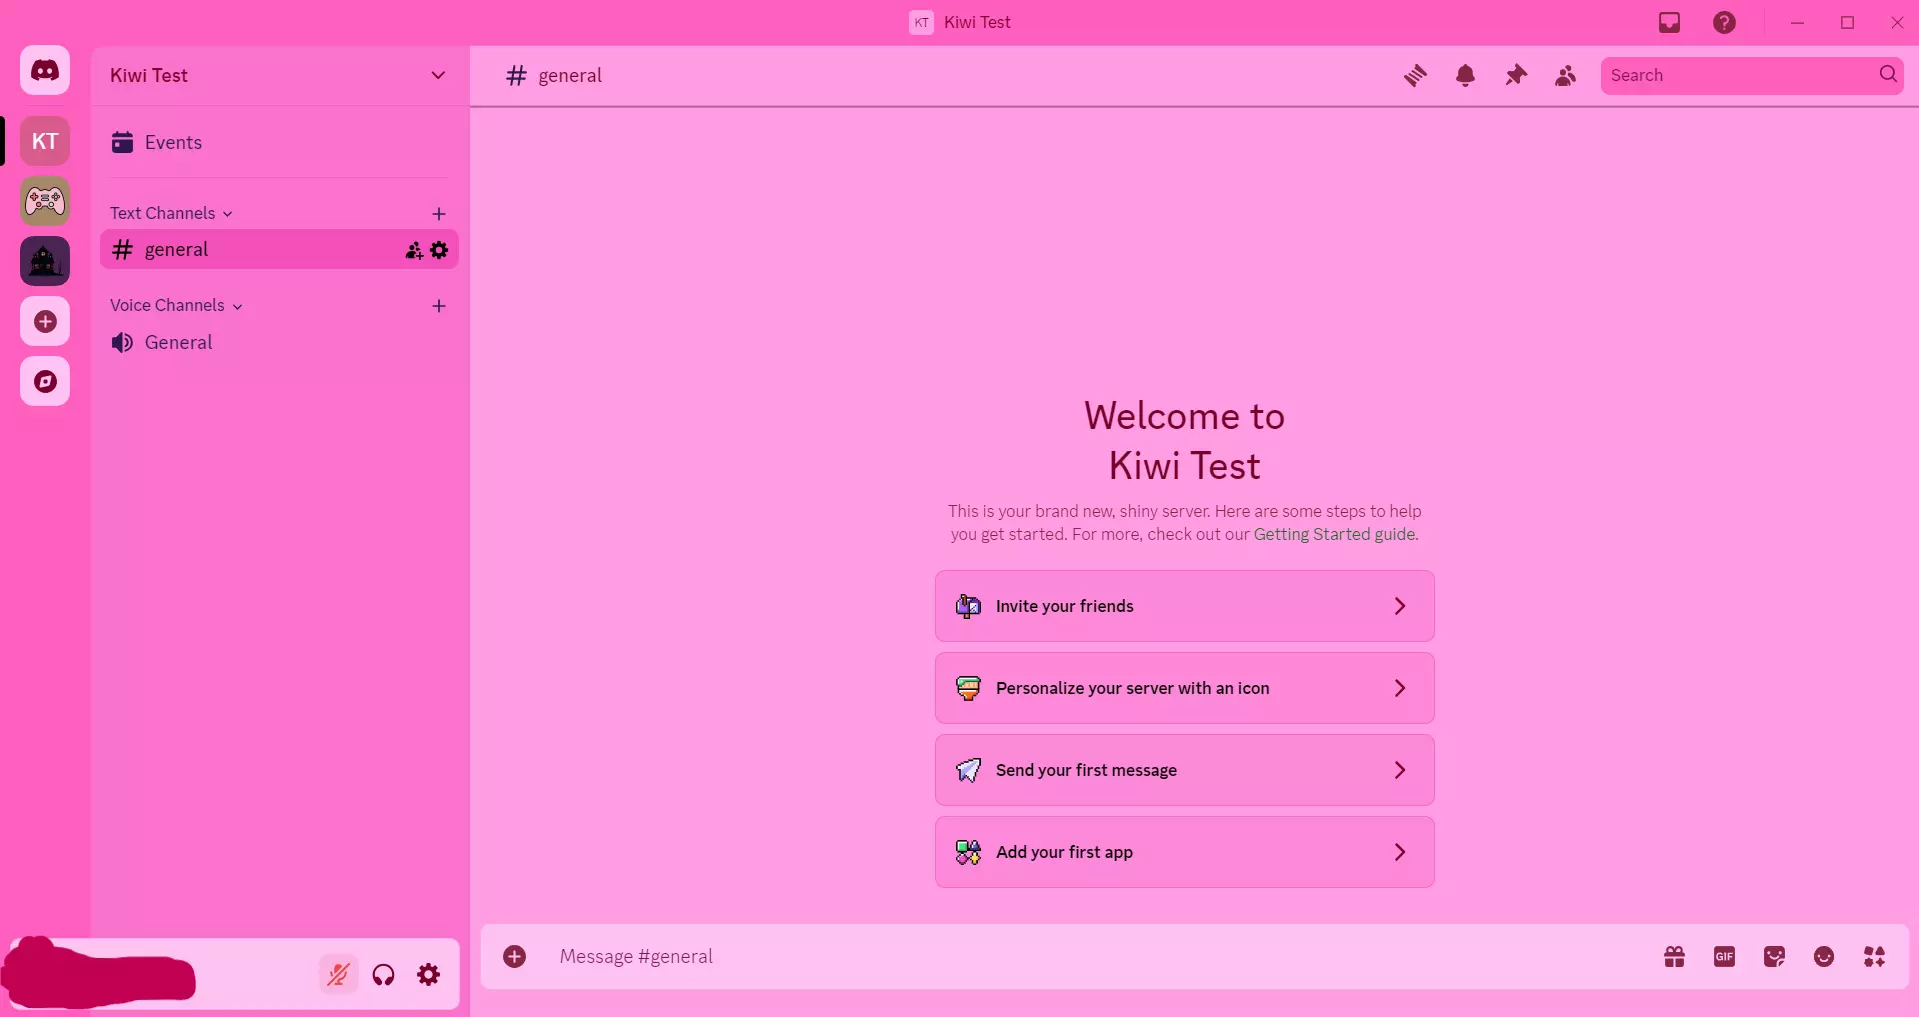1919x1017 pixels.
Task: Click Send your first message
Action: point(1184,770)
